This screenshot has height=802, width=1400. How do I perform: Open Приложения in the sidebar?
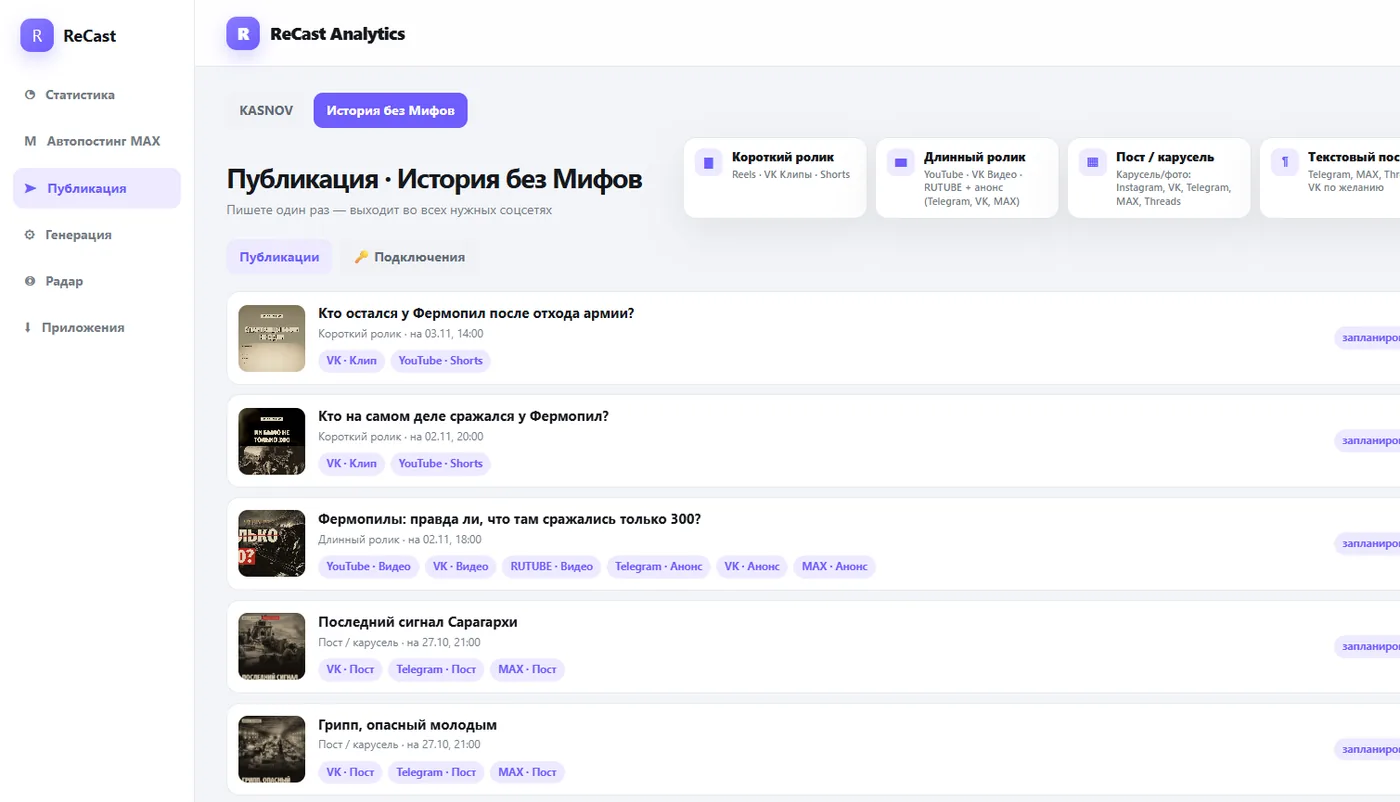point(97,328)
